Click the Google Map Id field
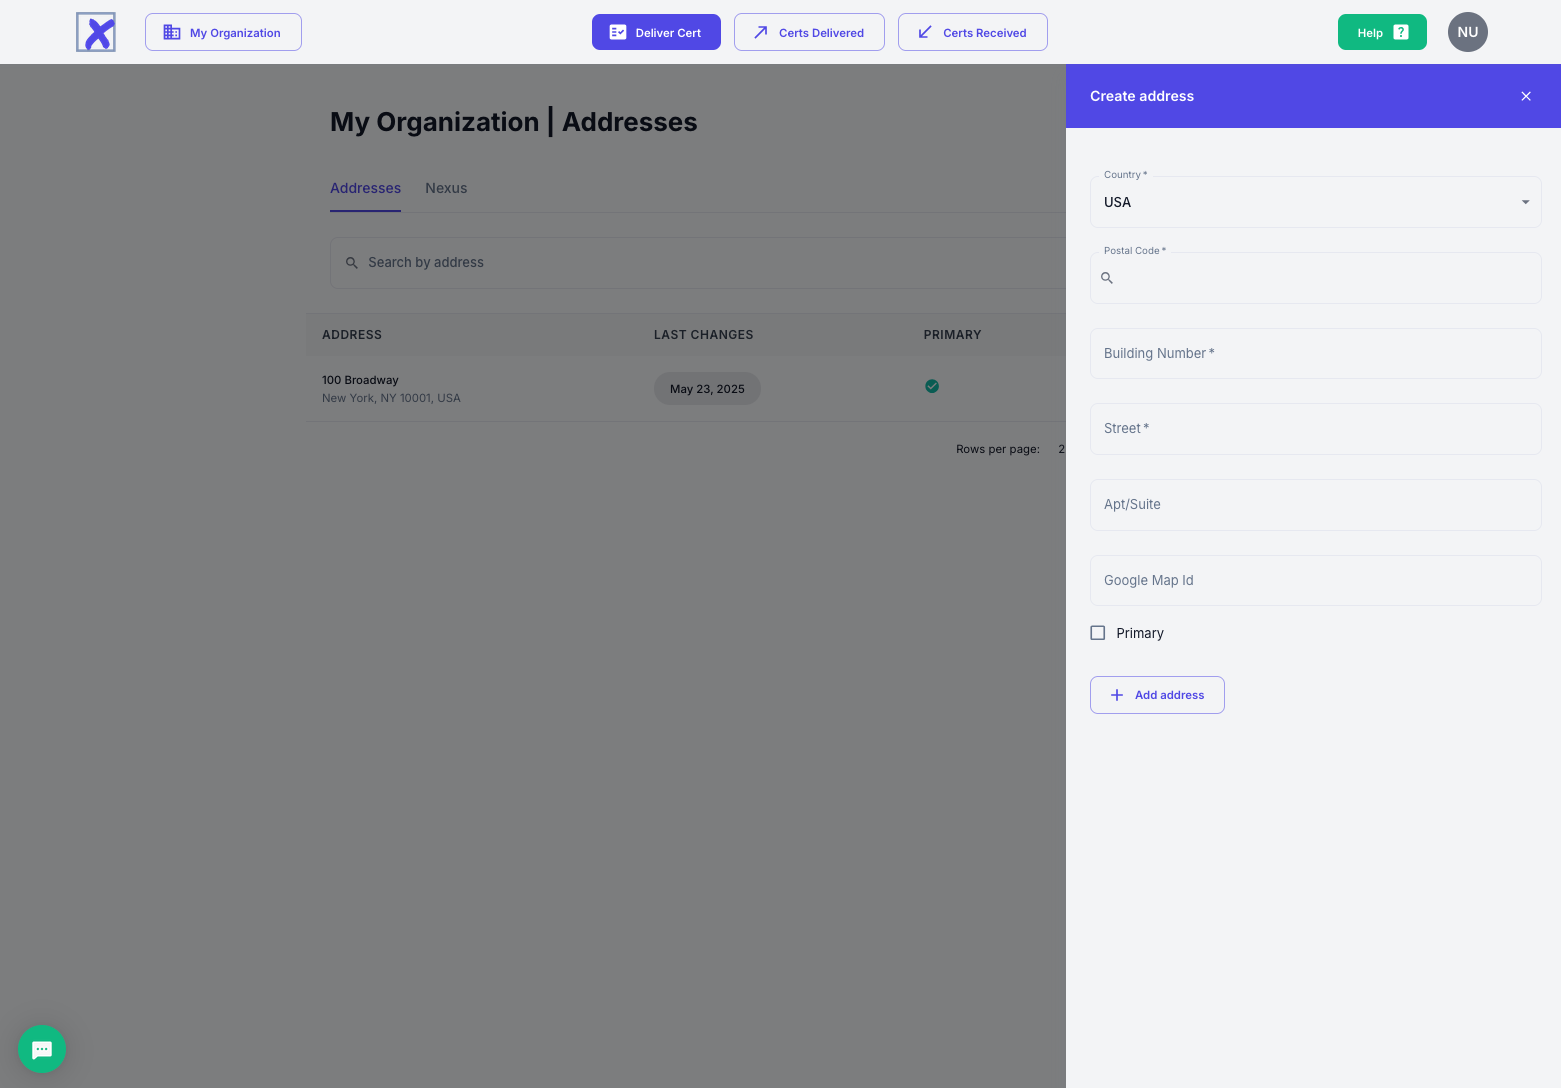Screen dimensions: 1561x1088 (x=1315, y=580)
